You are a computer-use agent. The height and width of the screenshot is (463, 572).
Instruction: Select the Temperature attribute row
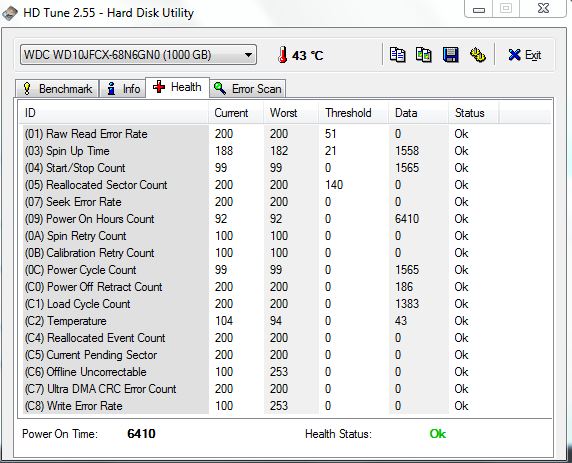[285, 321]
